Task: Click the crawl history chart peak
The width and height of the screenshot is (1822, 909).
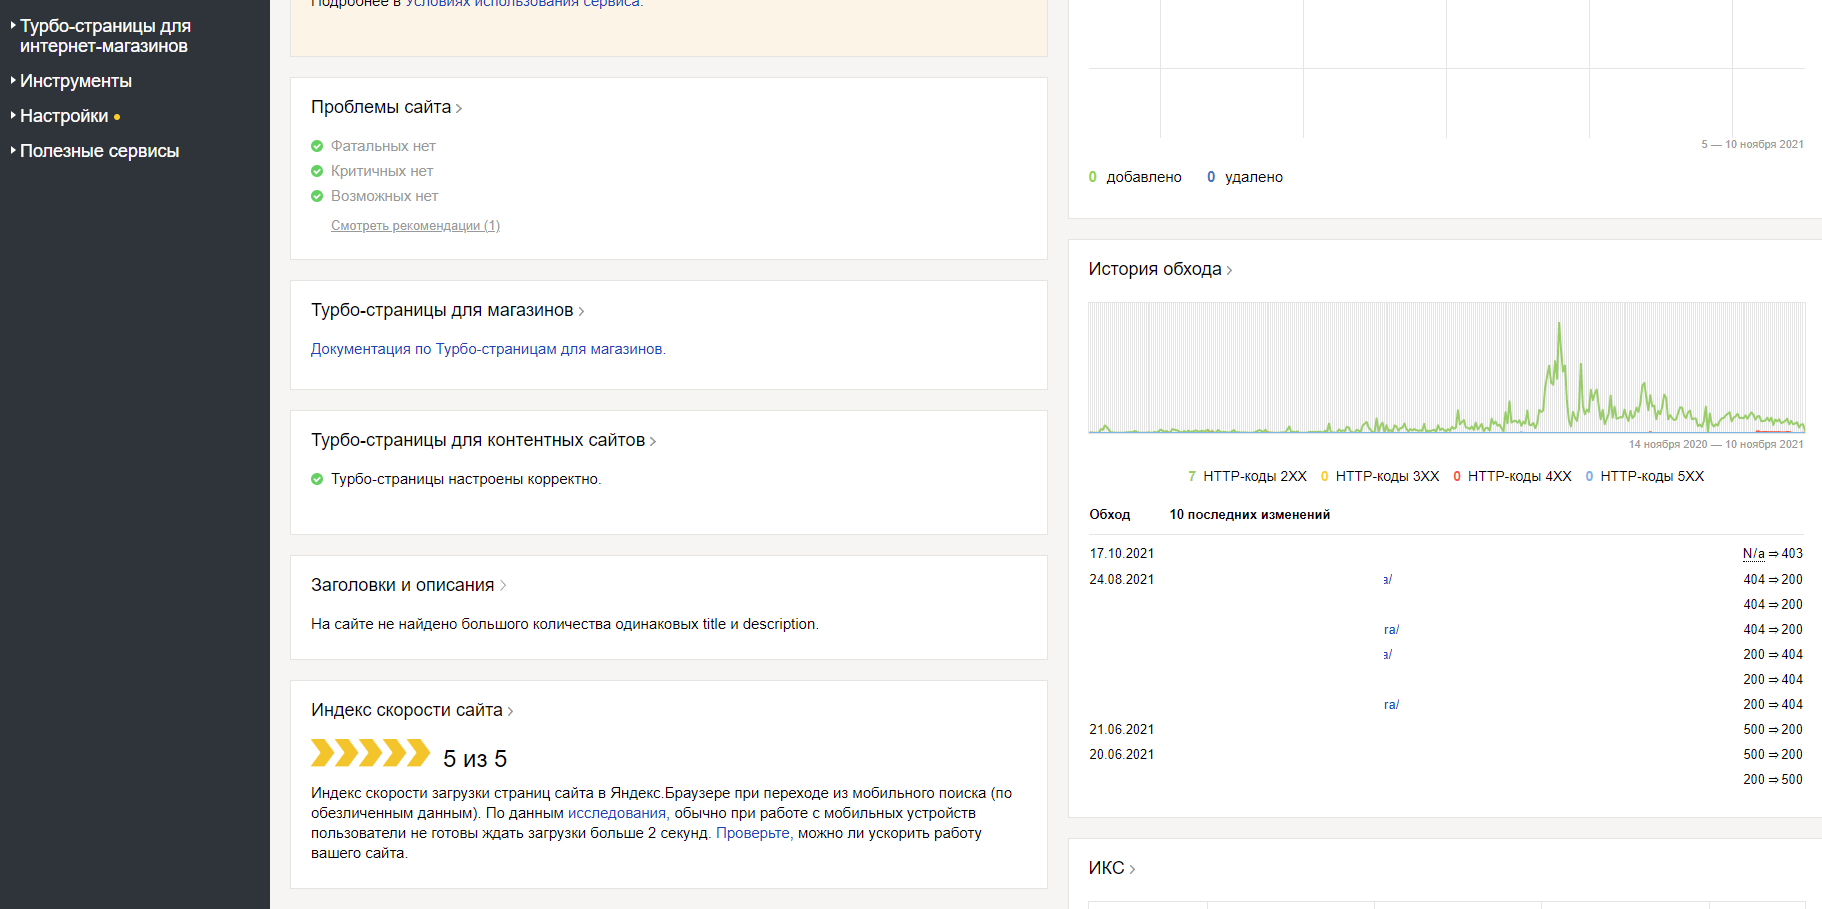Action: 1559,325
